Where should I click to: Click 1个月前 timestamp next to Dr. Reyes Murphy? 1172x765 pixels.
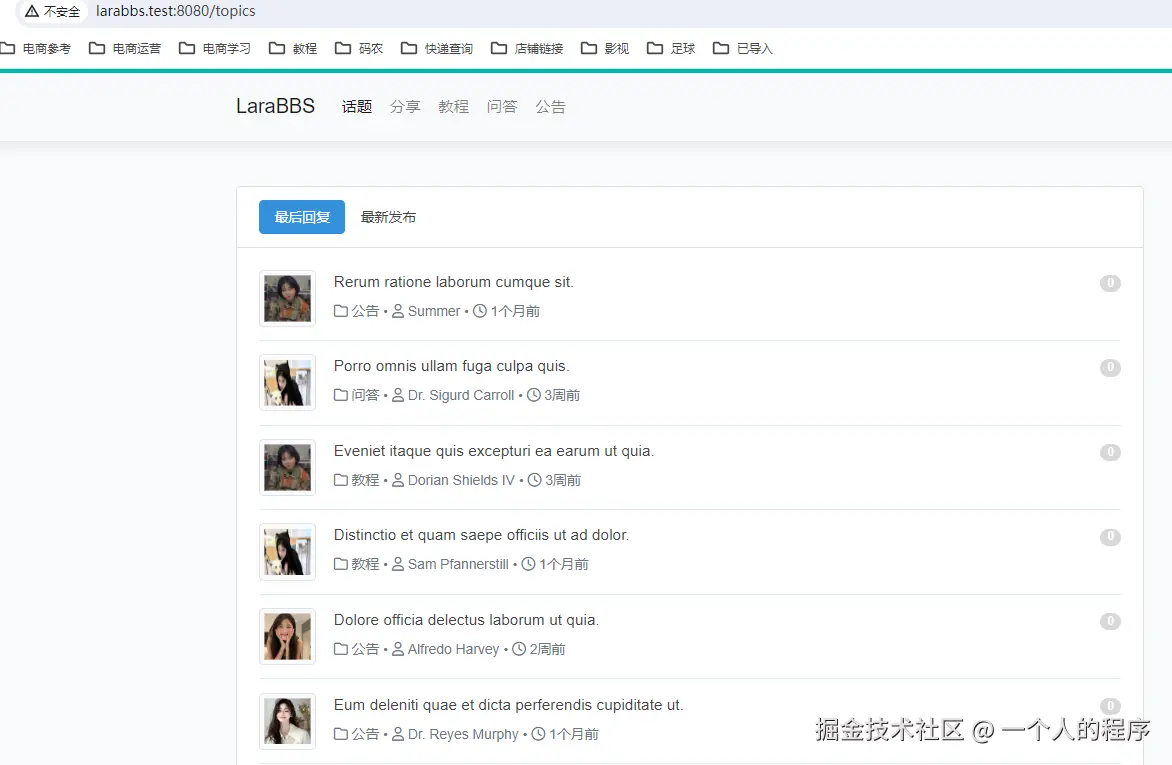[x=565, y=734]
